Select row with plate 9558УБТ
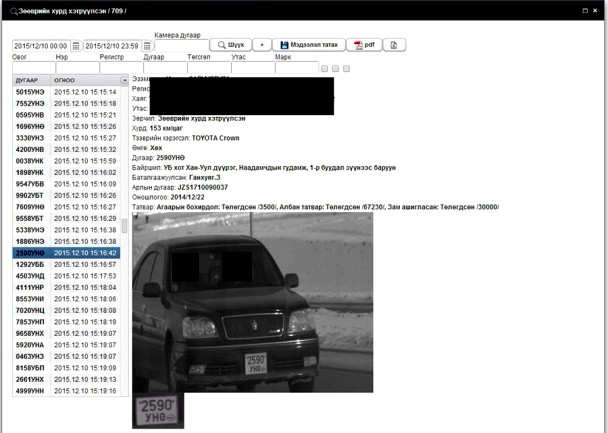Viewport: 608px width, 433px height. coord(66,218)
